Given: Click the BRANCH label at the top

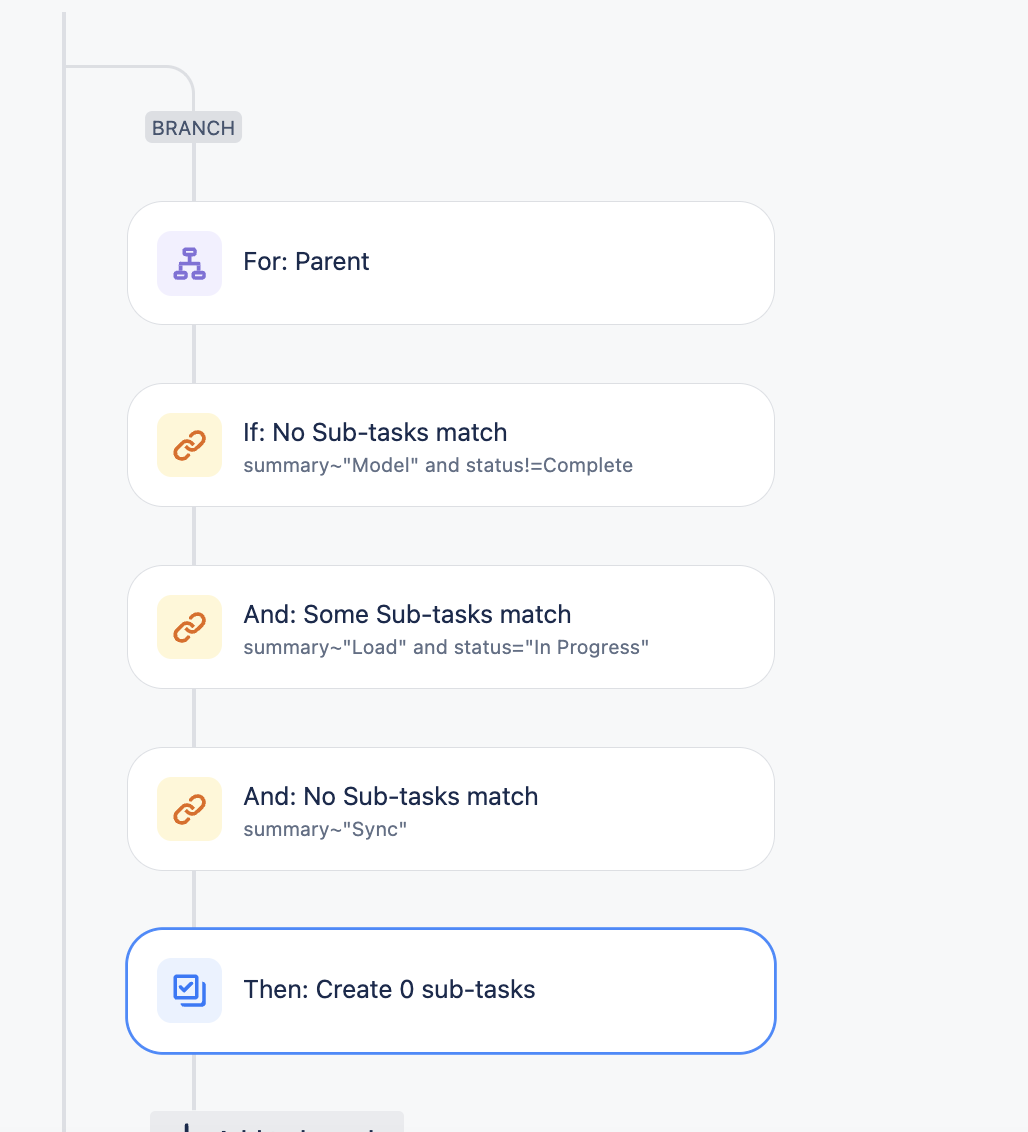Looking at the screenshot, I should (x=193, y=127).
